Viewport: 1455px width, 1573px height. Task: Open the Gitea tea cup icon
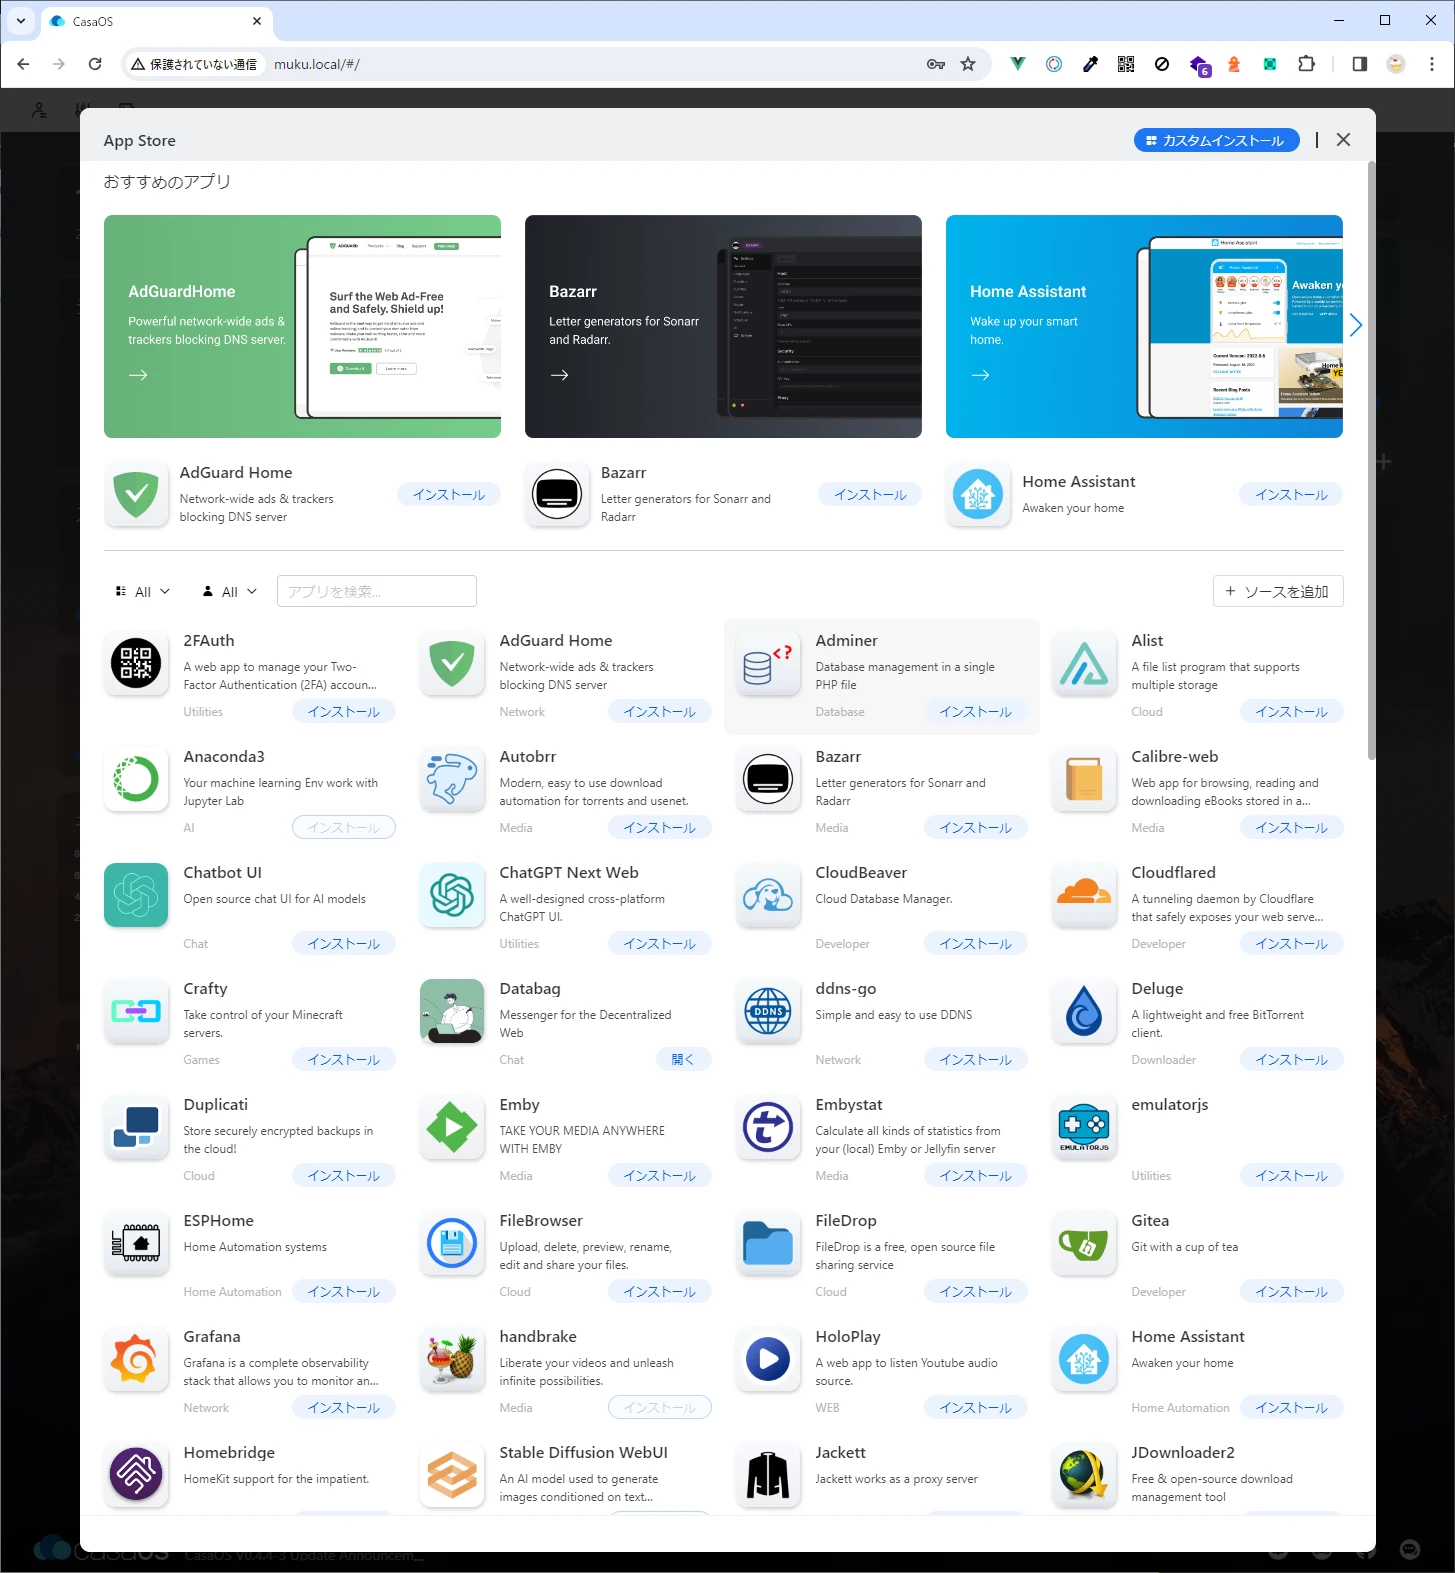(x=1084, y=1243)
